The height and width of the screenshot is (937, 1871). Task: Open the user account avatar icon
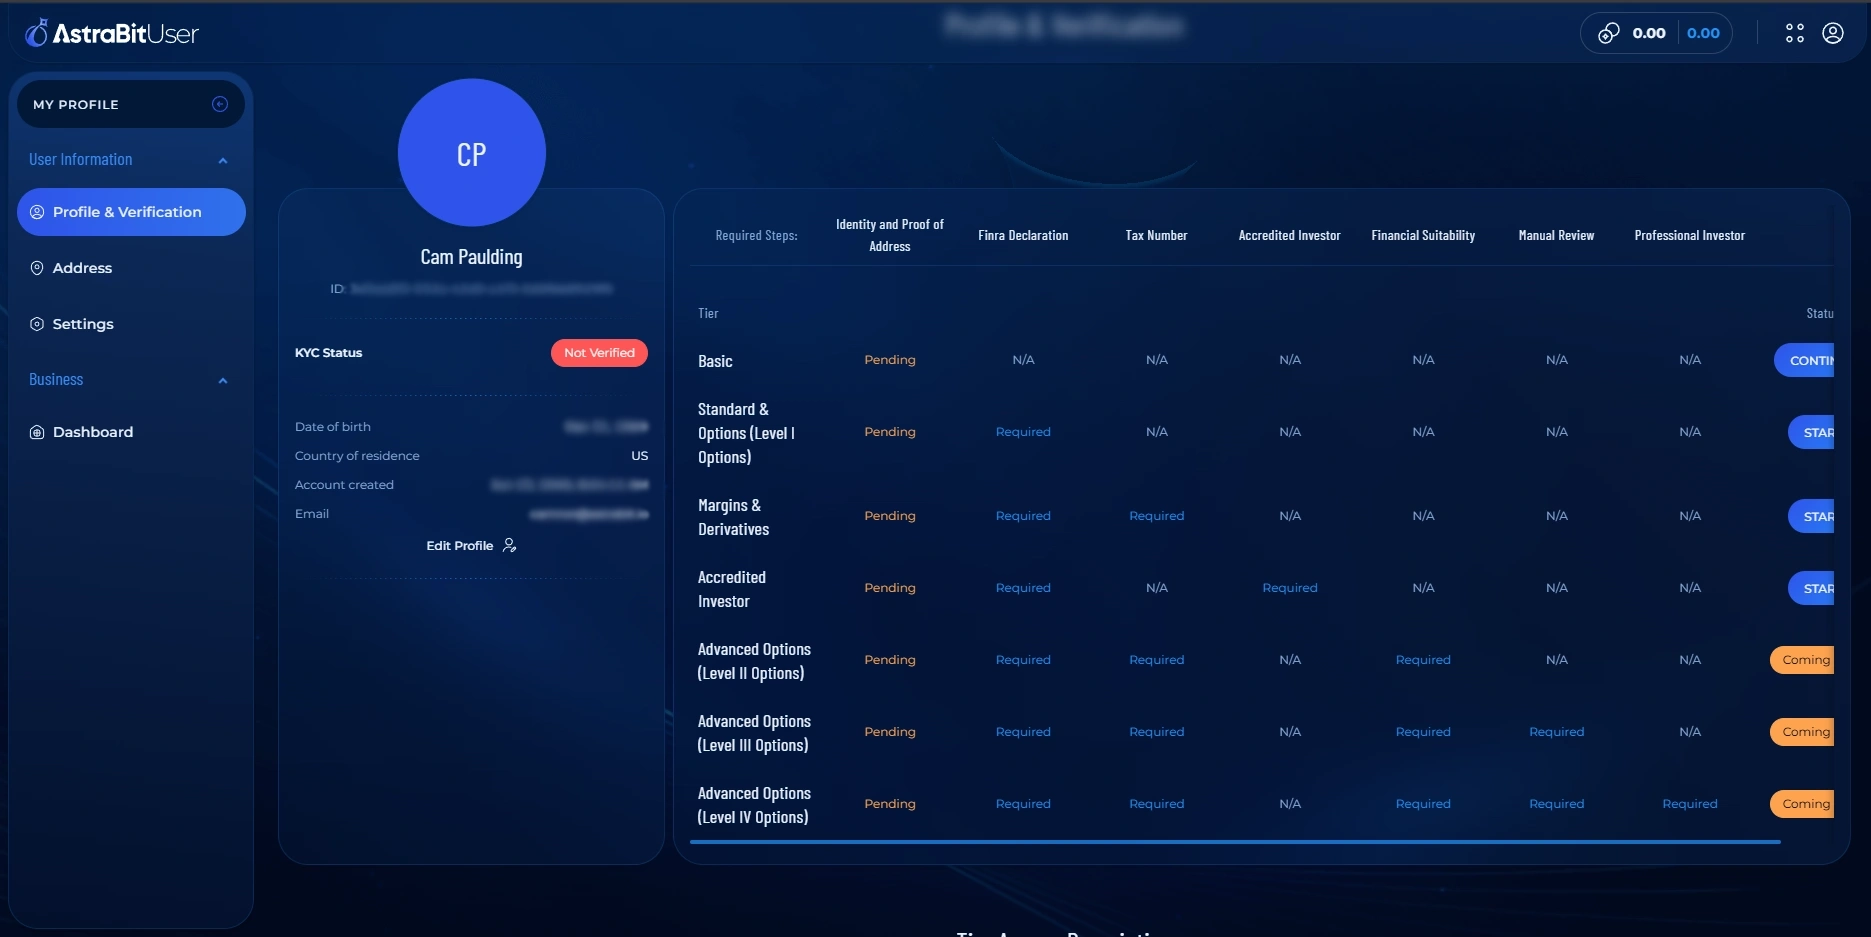point(1833,33)
